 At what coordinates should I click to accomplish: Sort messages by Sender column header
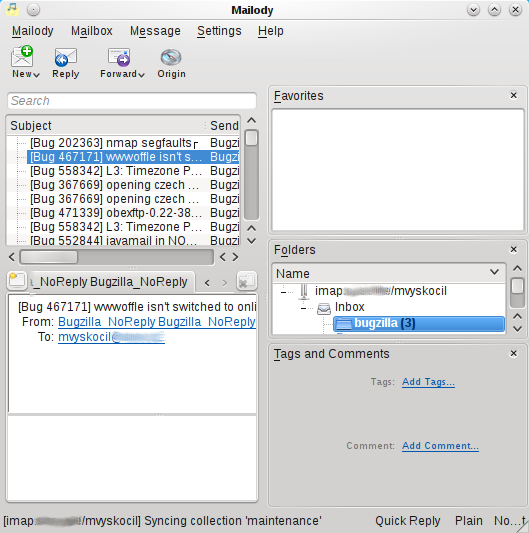(224, 125)
